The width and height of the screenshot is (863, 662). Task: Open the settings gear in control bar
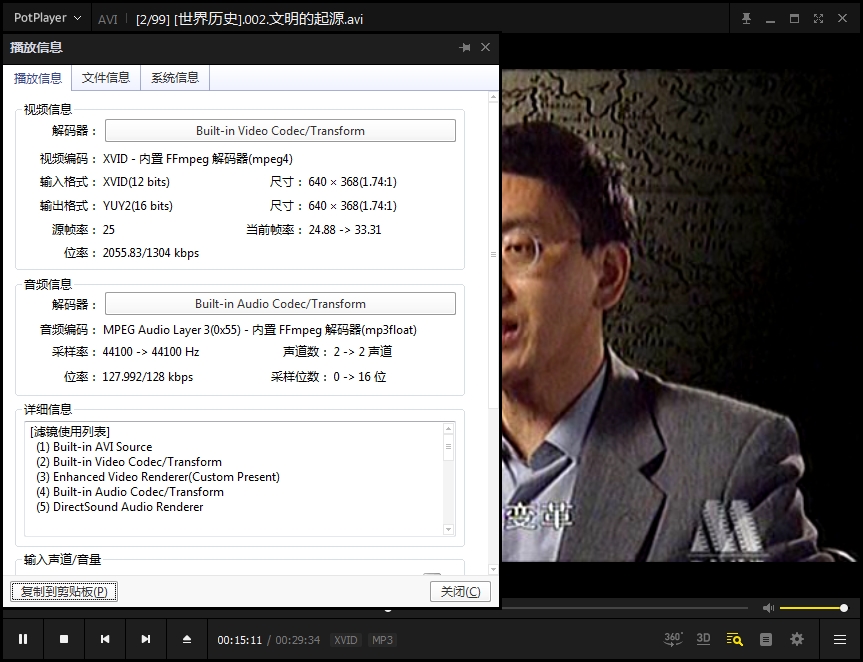(797, 639)
